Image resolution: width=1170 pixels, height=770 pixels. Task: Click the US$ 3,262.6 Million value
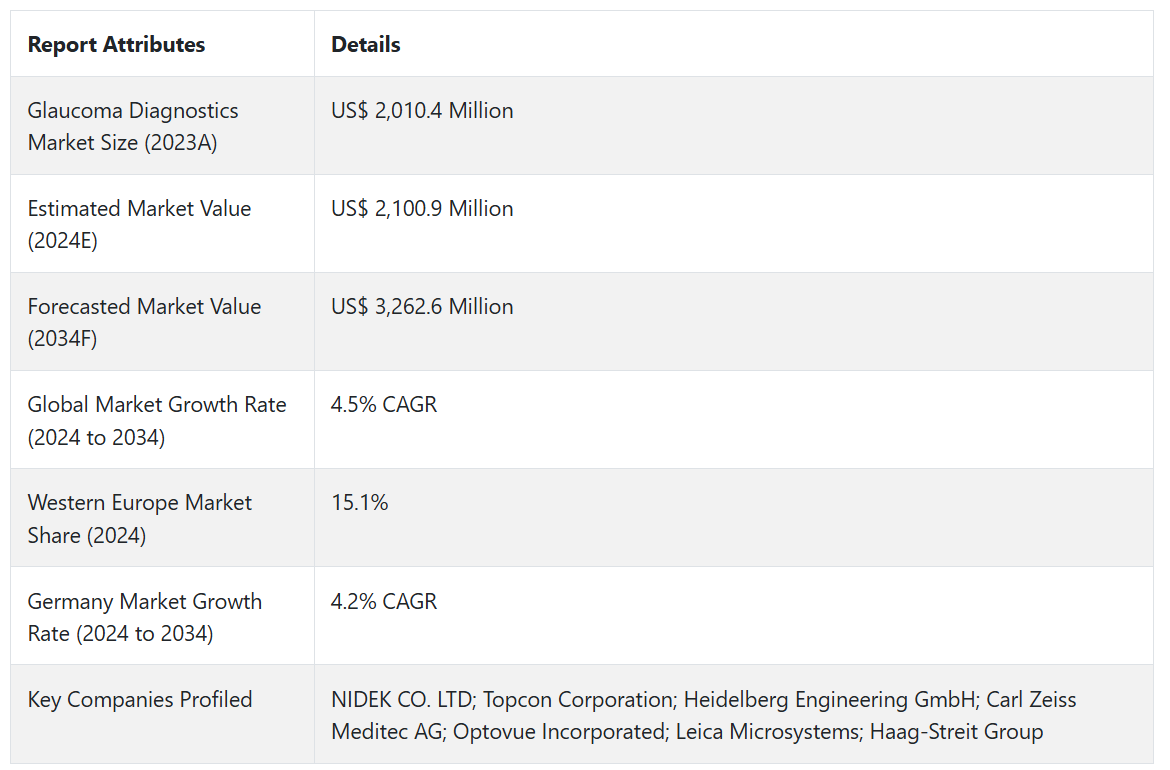coord(422,306)
